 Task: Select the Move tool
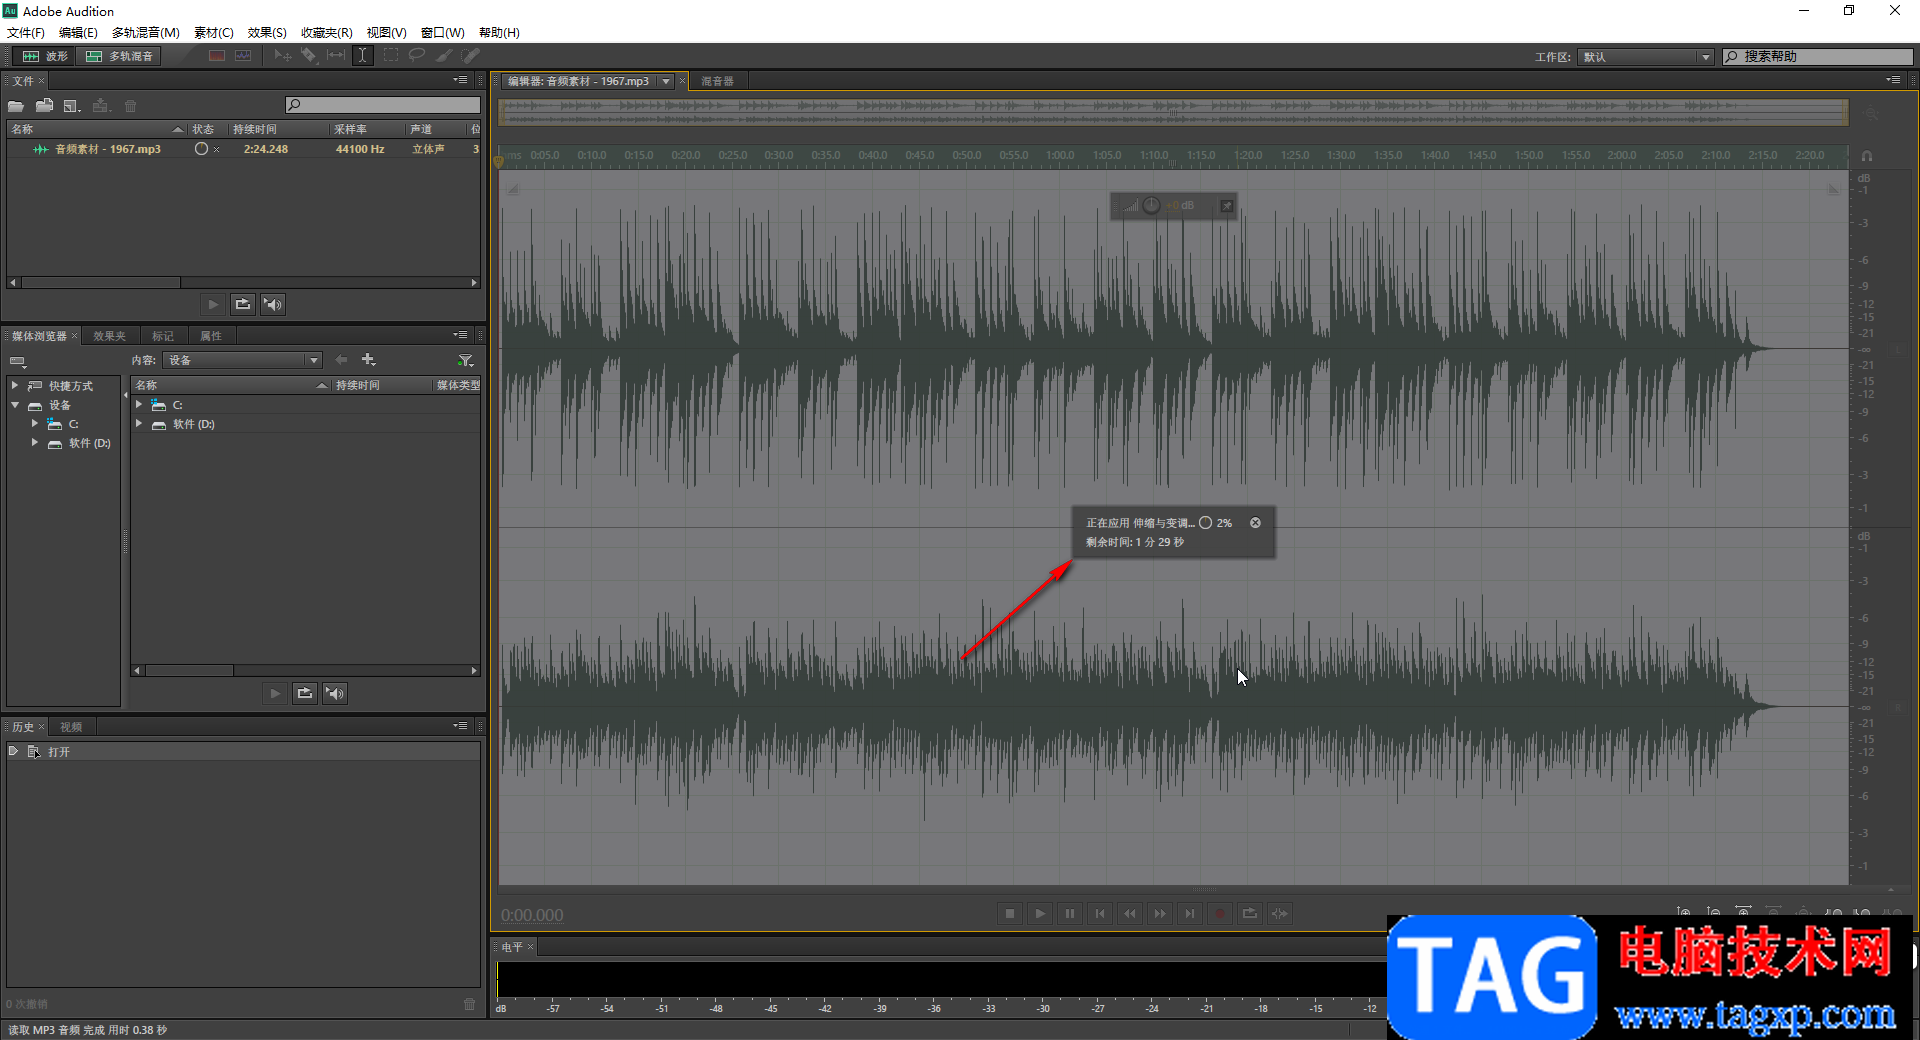[283, 56]
